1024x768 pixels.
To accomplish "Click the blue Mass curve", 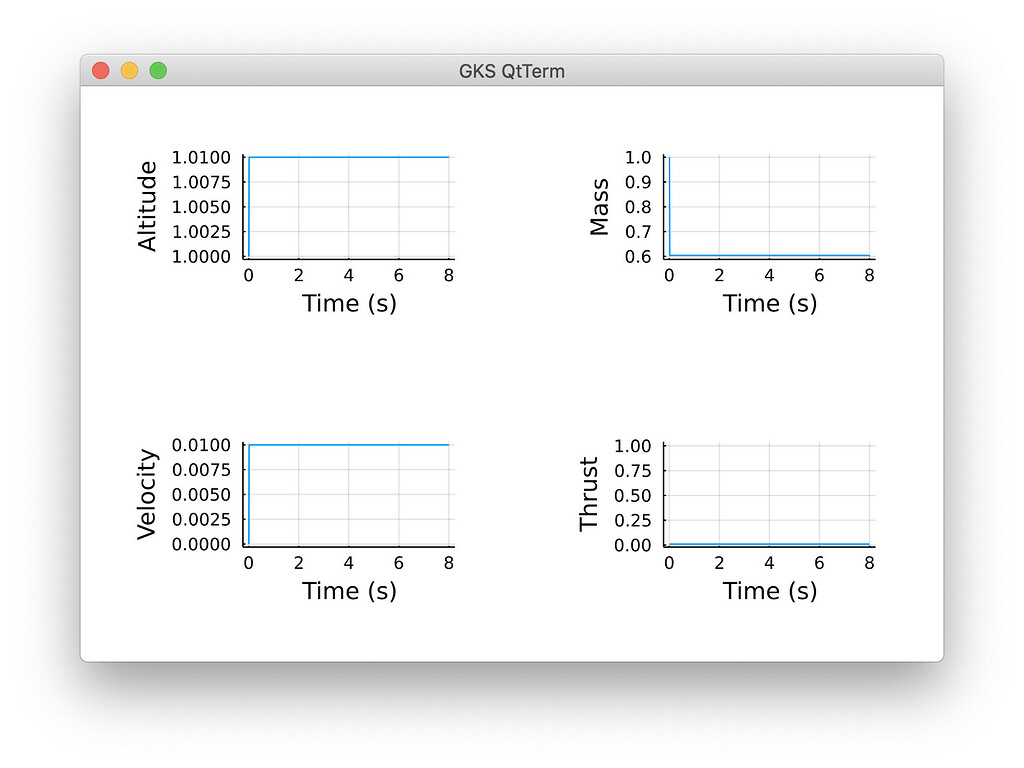I will [770, 255].
